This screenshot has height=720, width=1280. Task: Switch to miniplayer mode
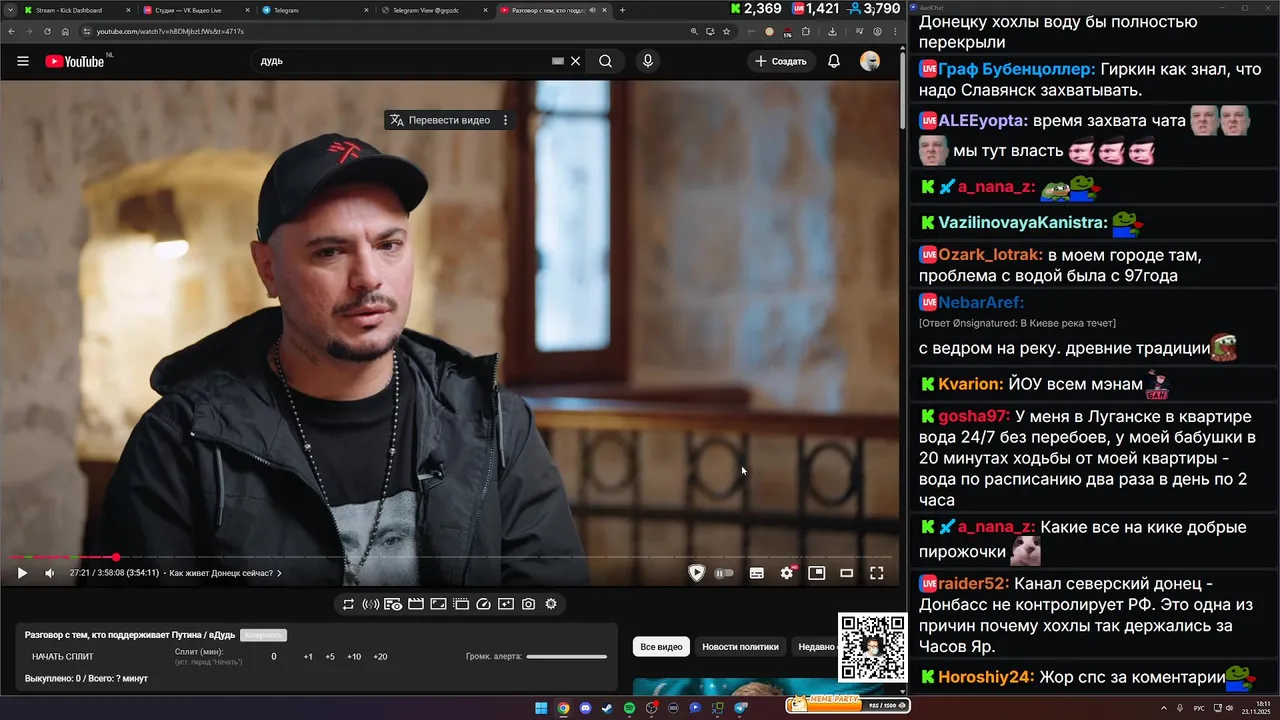tap(817, 573)
